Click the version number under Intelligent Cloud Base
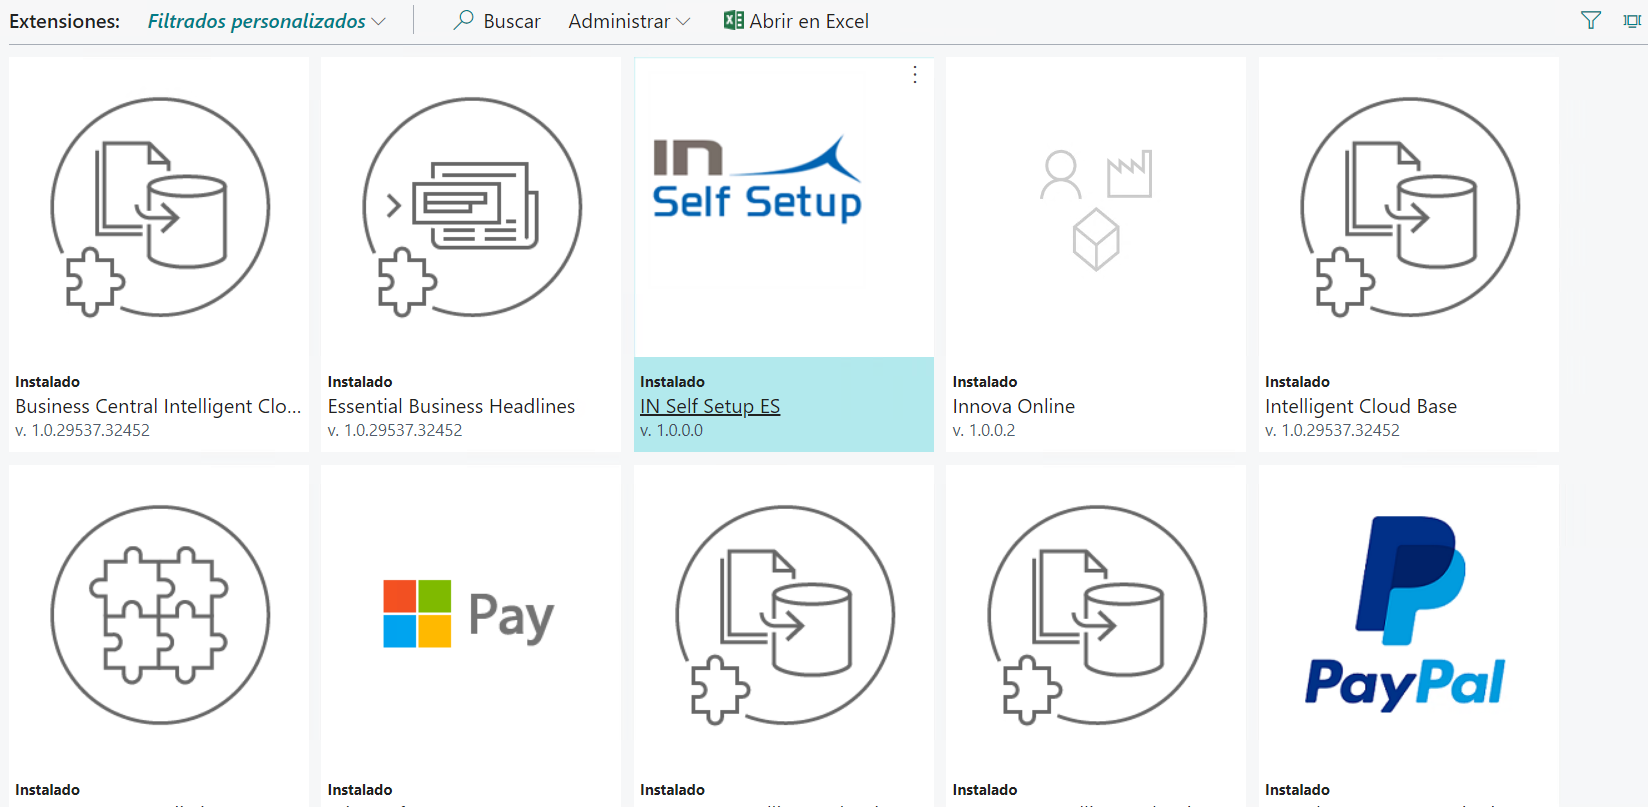The height and width of the screenshot is (807, 1648). (x=1332, y=430)
